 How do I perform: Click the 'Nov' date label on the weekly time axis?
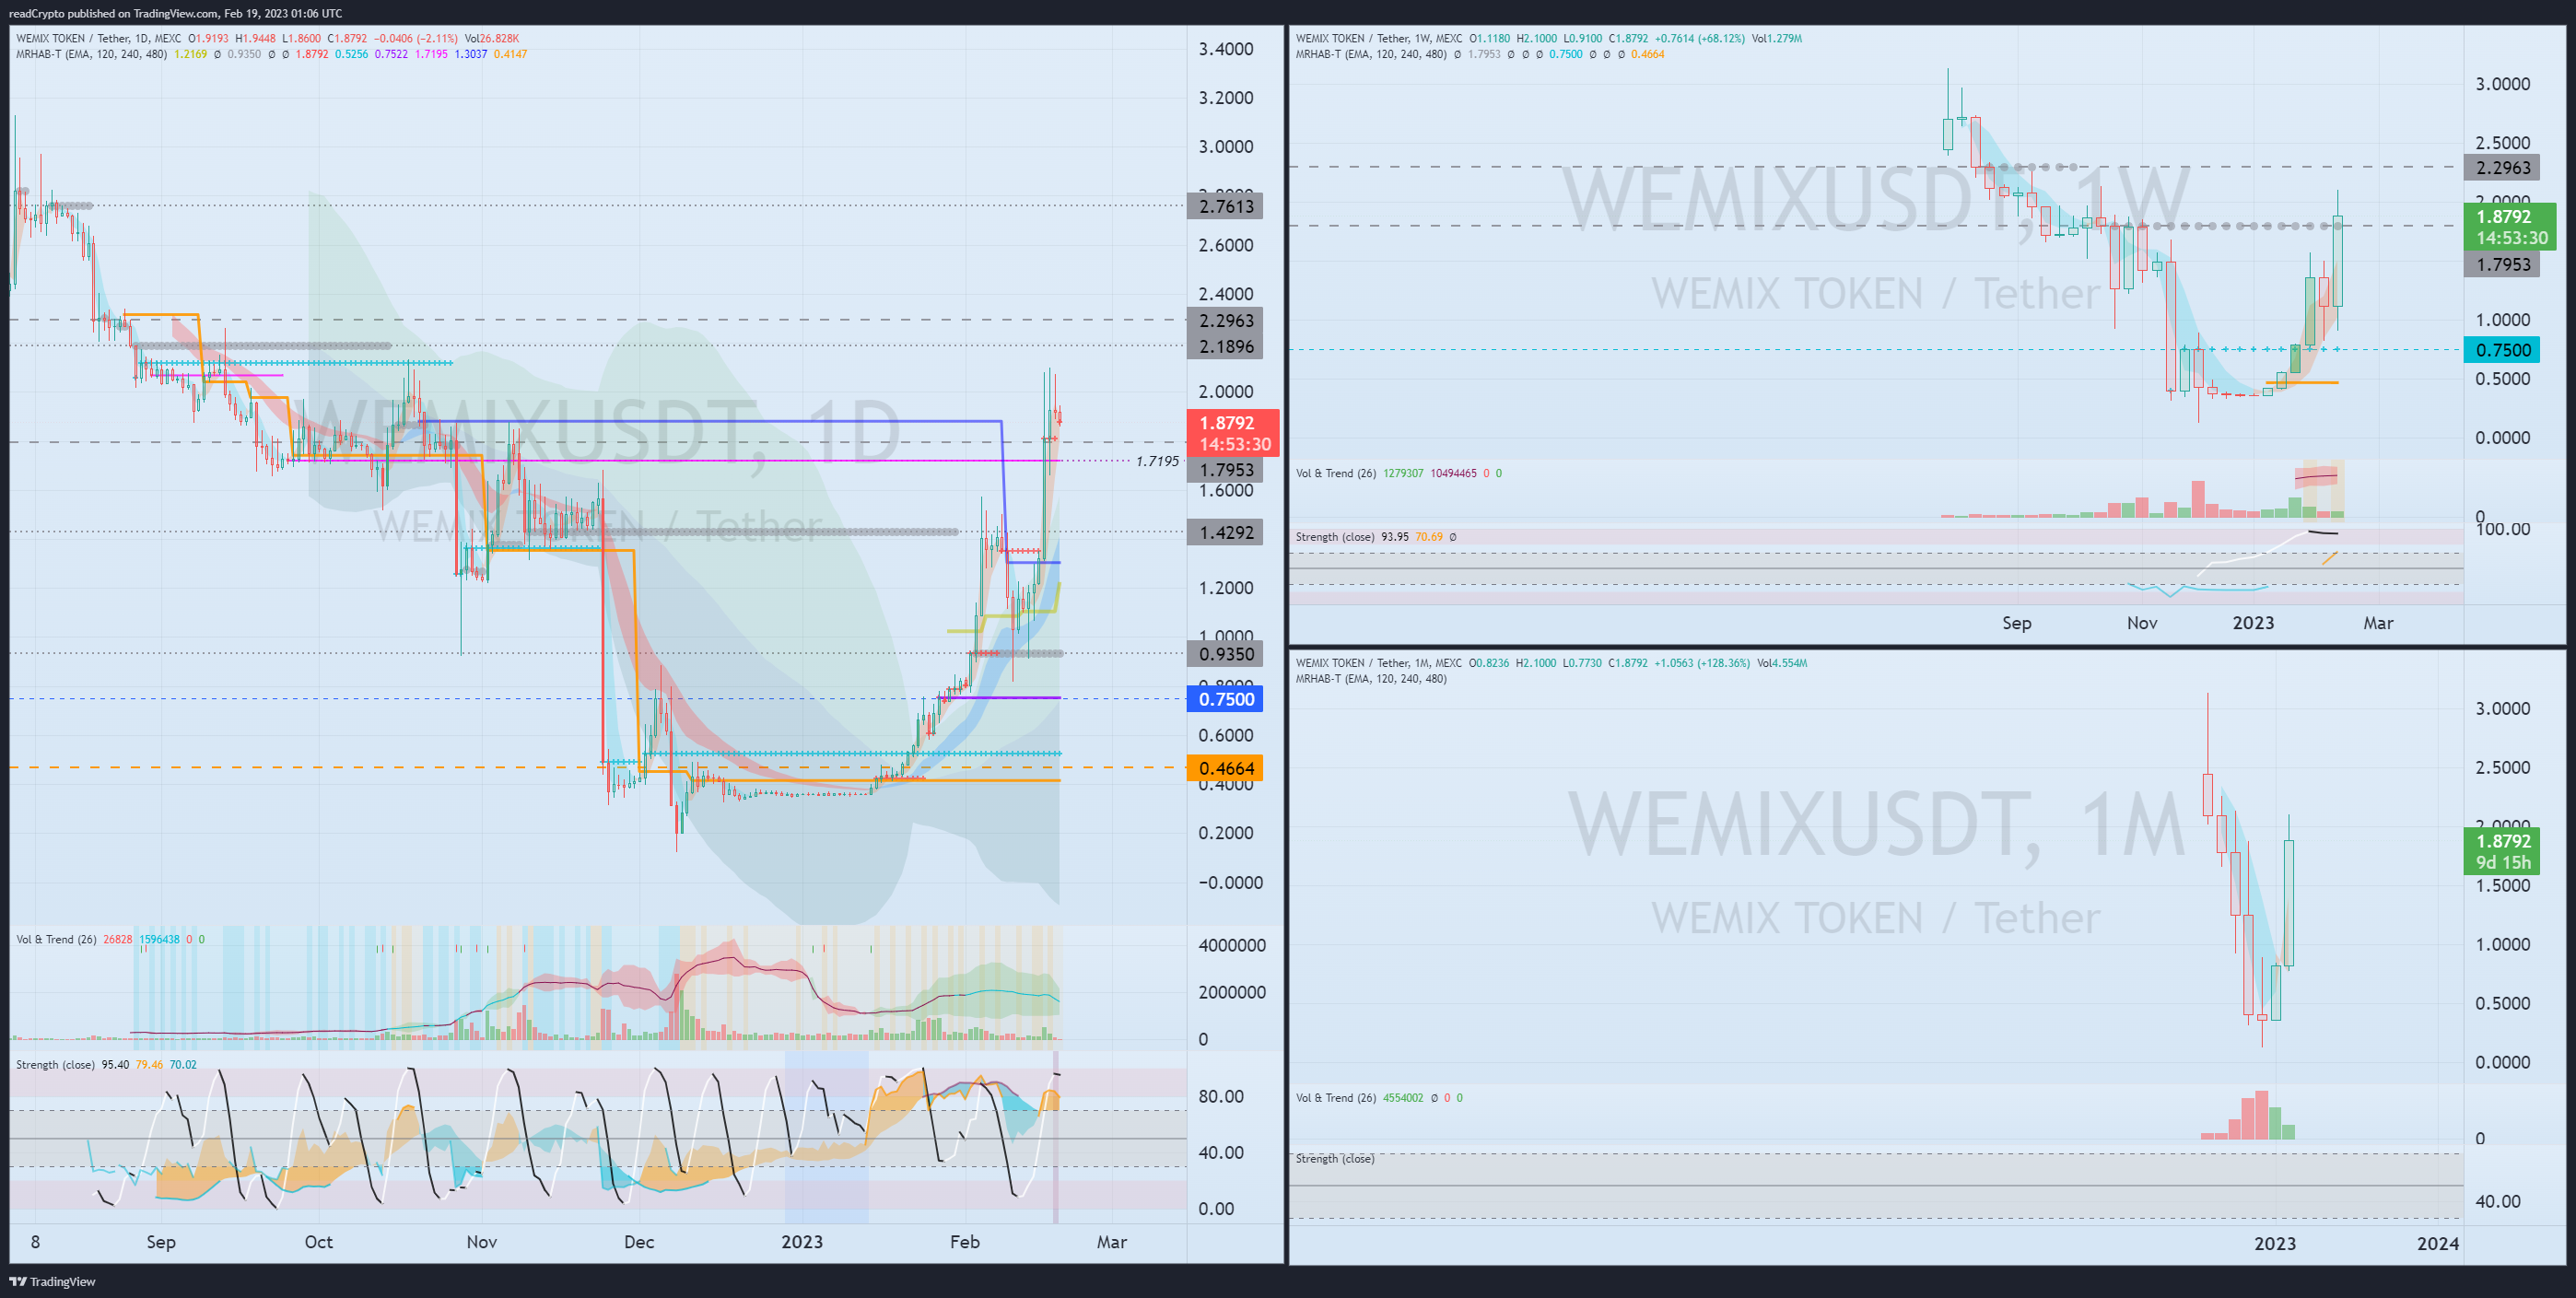[x=2141, y=622]
